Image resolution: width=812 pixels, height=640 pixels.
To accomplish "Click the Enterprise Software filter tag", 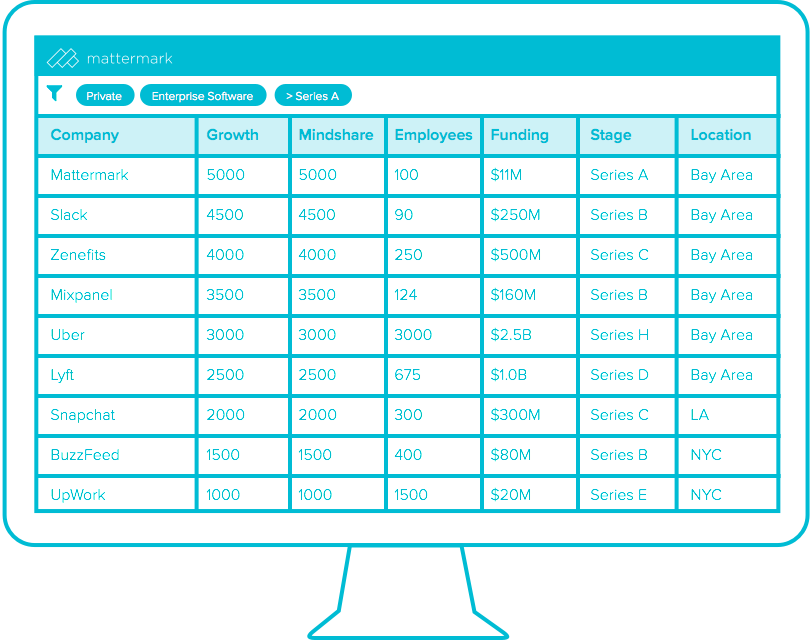I will 203,96.
